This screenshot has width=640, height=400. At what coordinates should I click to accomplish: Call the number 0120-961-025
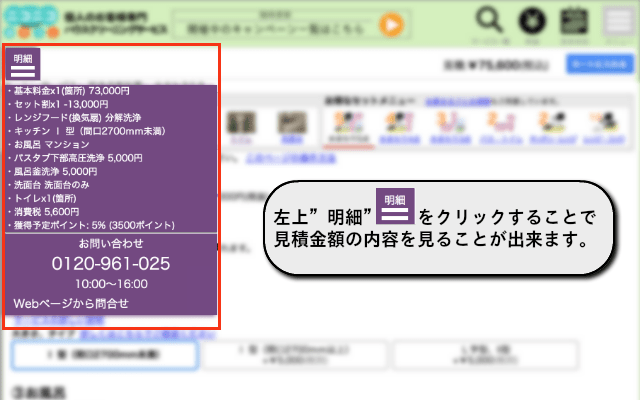pos(111,264)
